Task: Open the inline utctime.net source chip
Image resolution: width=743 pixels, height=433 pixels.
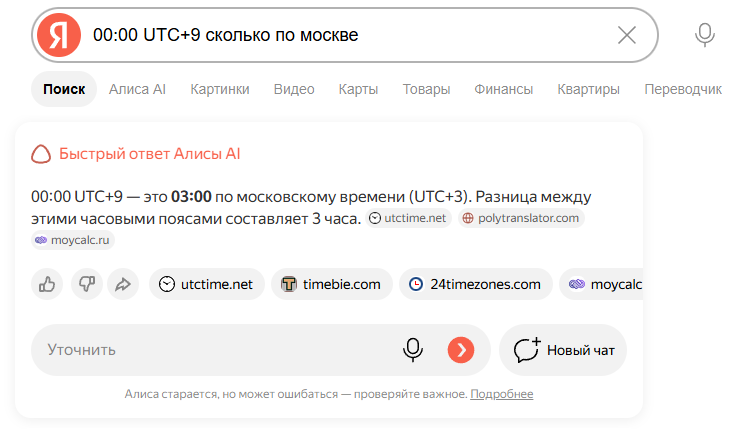Action: pos(408,218)
